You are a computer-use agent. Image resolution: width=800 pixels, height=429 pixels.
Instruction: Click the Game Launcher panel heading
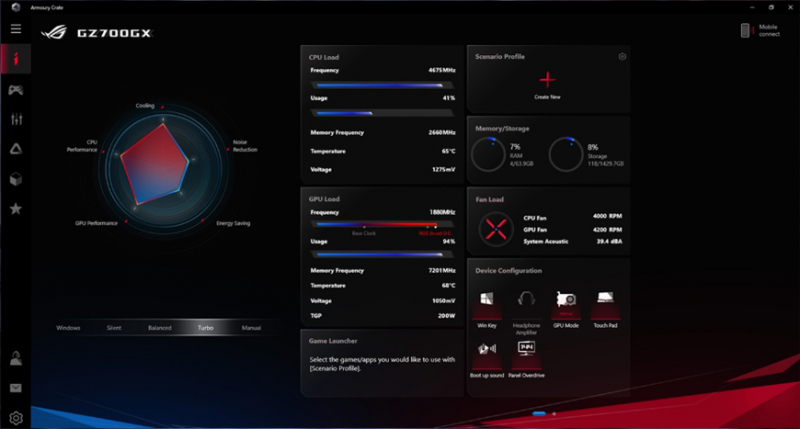coord(333,341)
